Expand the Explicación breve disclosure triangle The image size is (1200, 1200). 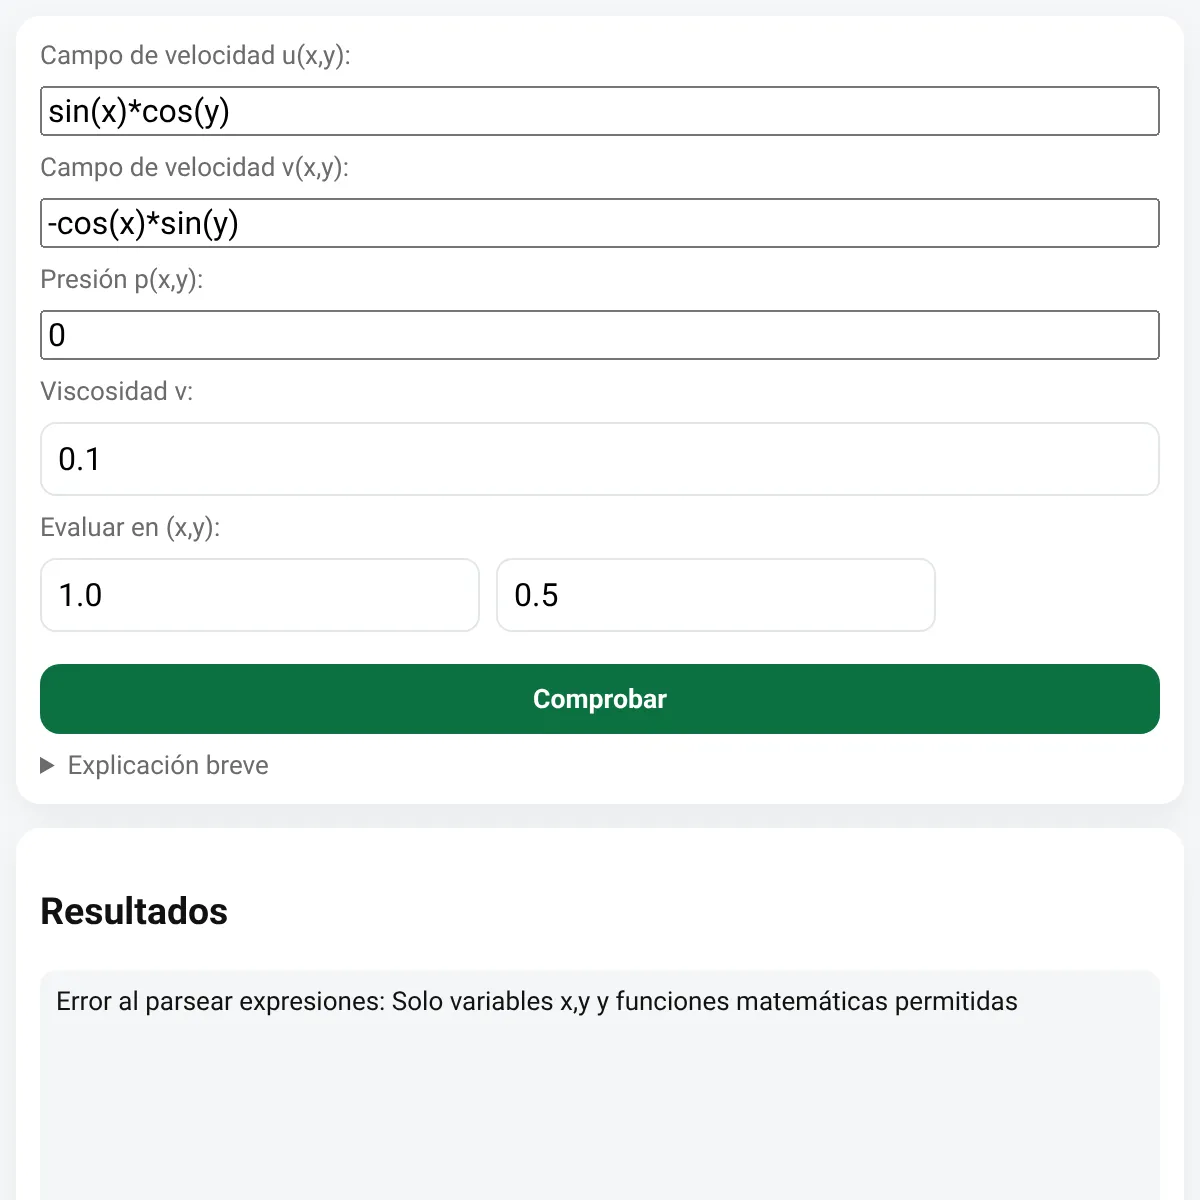47,766
